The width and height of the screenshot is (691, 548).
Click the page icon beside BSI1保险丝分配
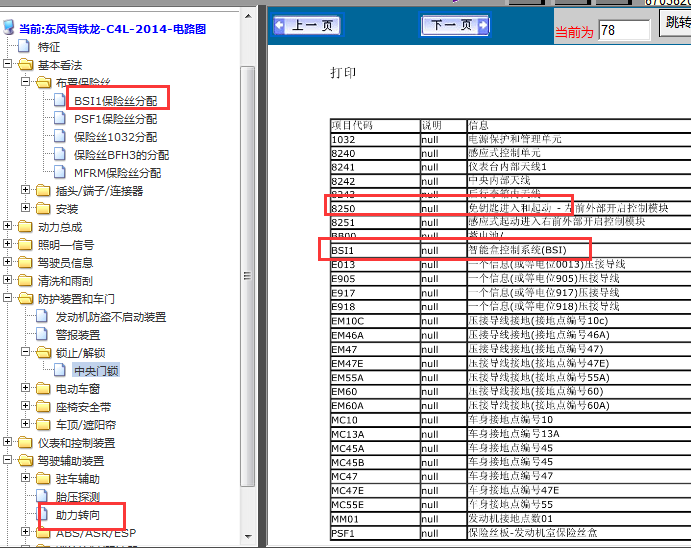pyautogui.click(x=60, y=100)
